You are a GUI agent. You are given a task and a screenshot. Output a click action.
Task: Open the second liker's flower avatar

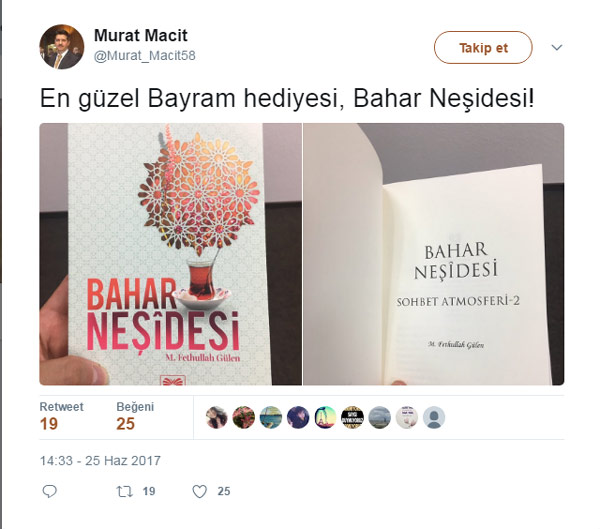point(243,417)
